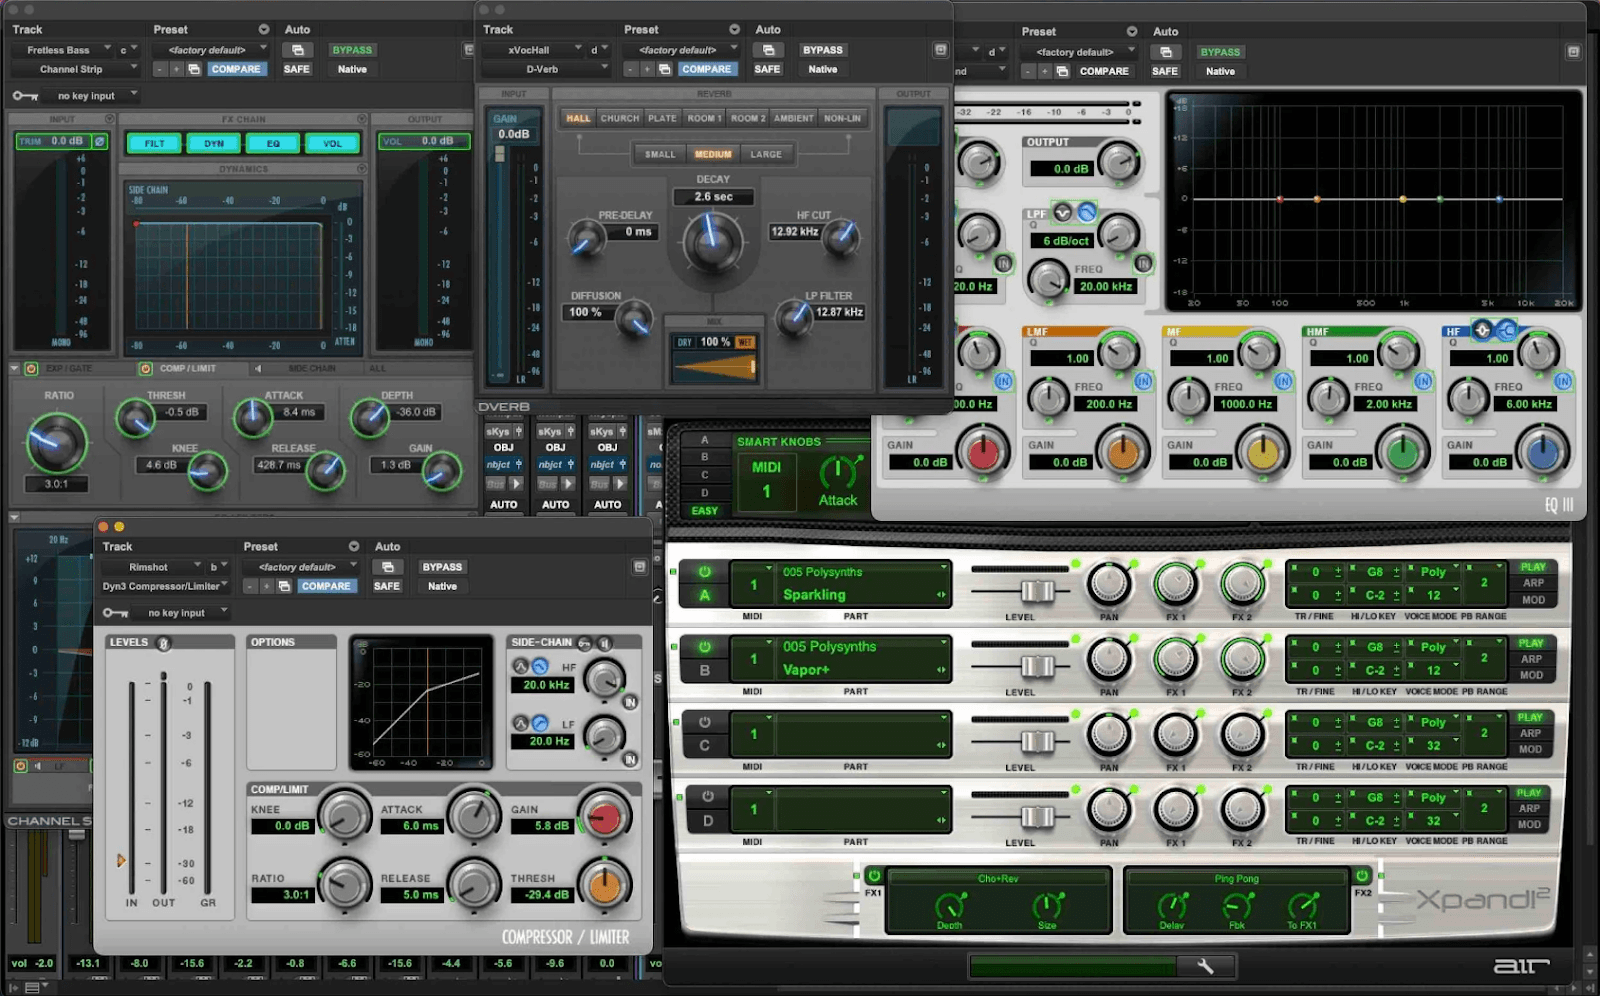Select EASY smart knobs tab in Xpand!2
This screenshot has width=1600, height=996.
point(705,511)
